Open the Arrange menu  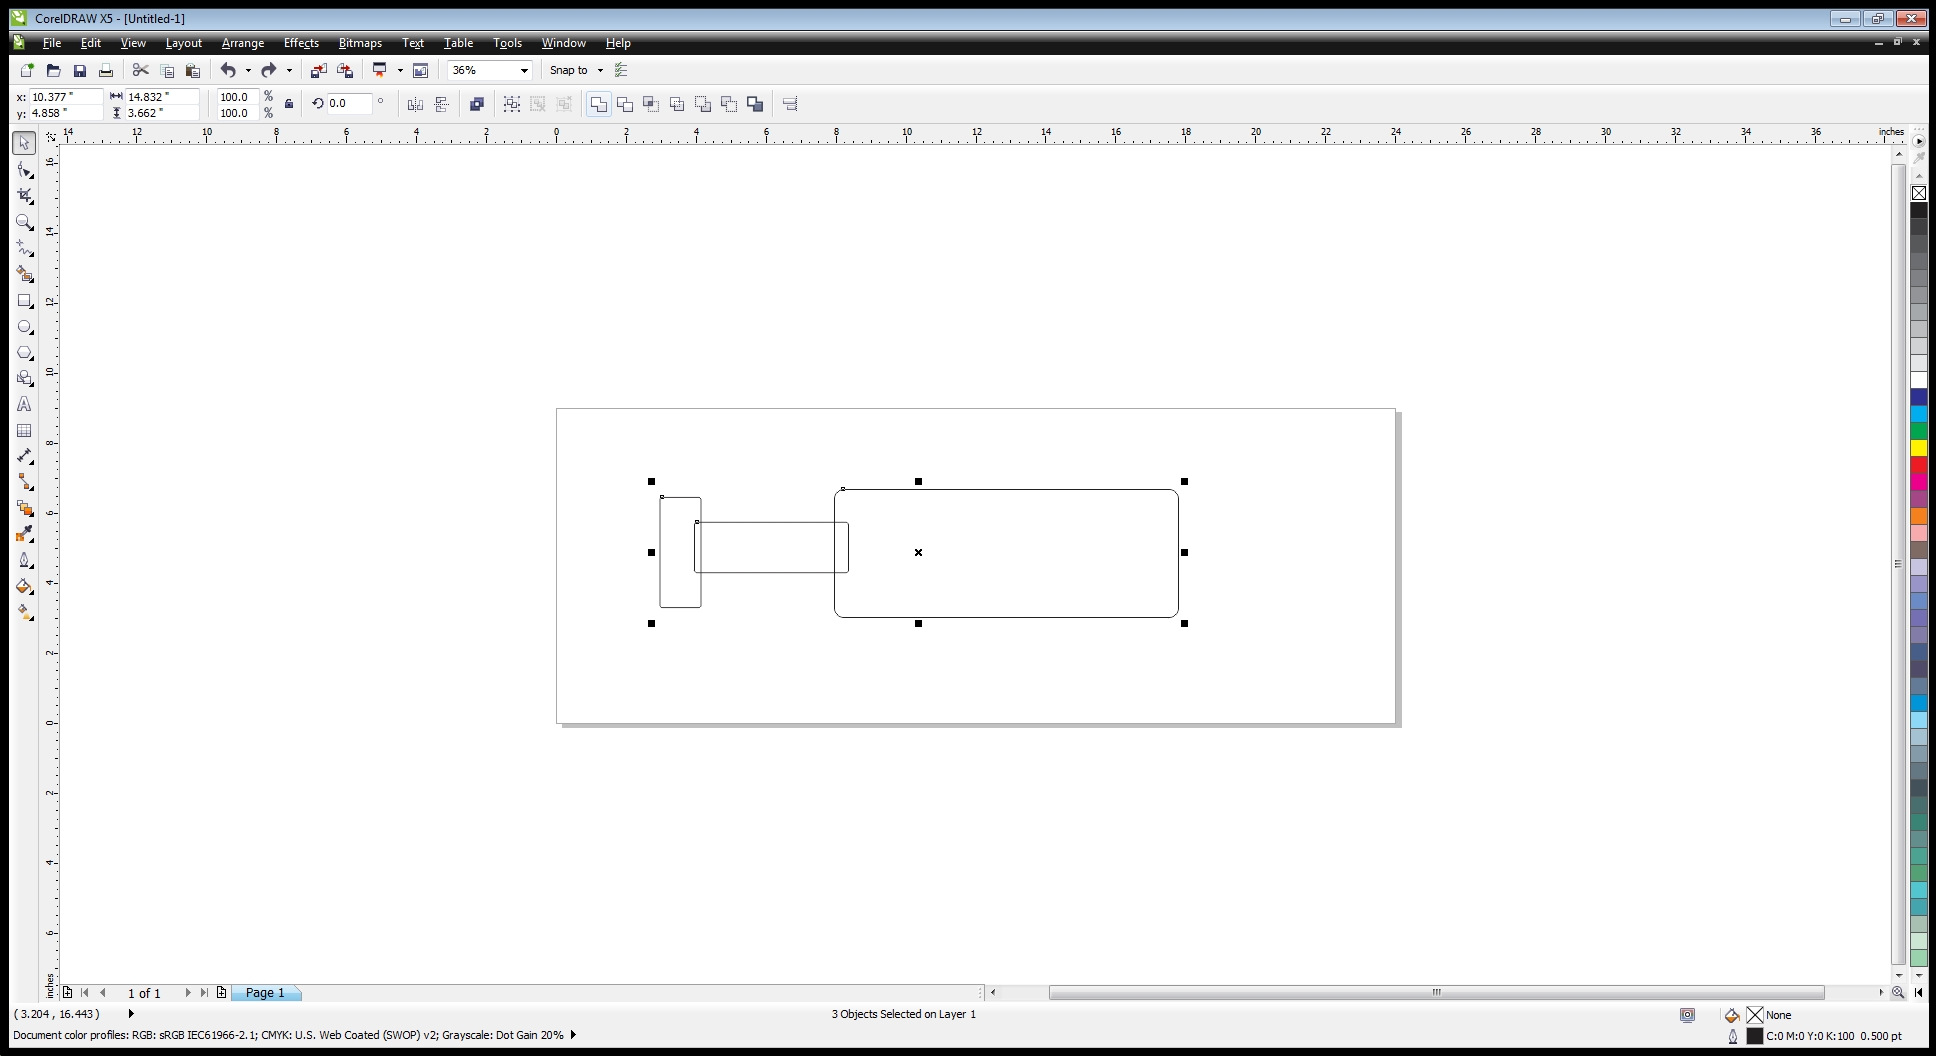click(243, 43)
